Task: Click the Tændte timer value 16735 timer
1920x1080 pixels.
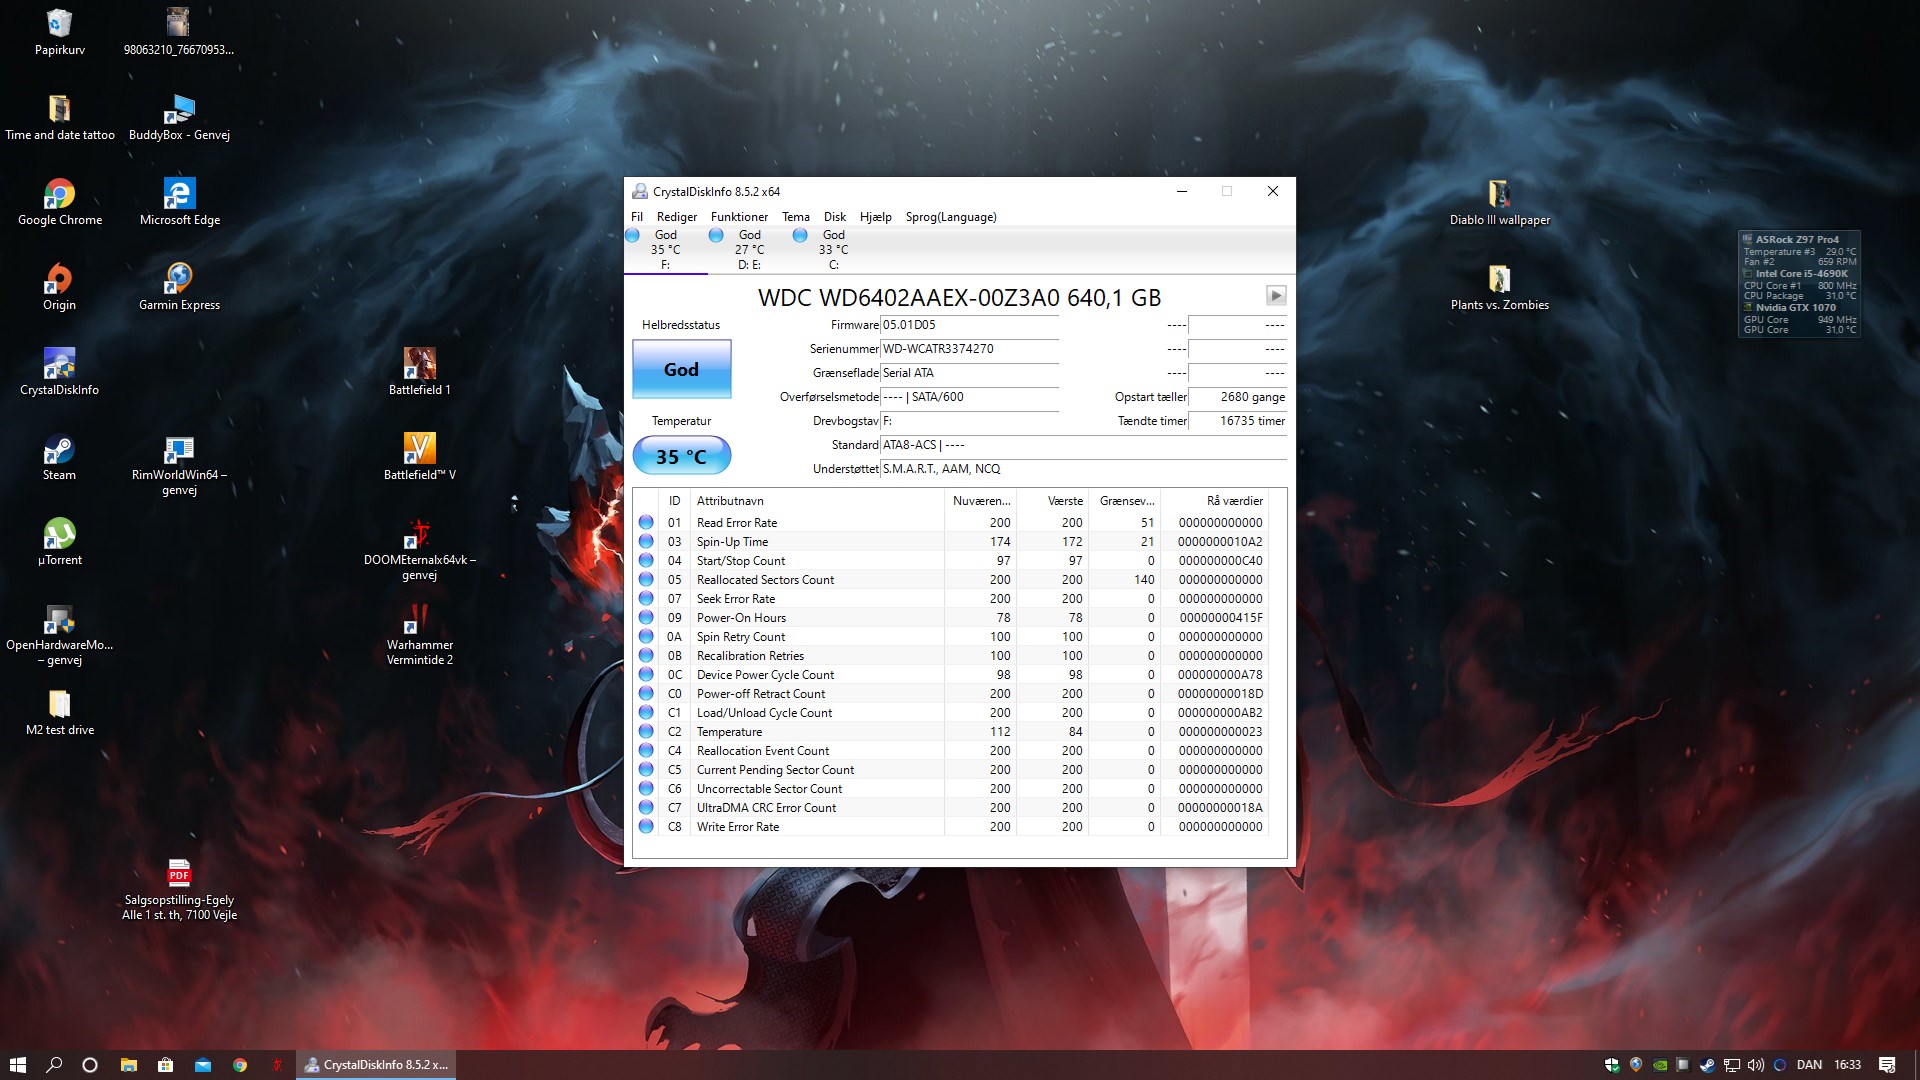Action: 1238,421
